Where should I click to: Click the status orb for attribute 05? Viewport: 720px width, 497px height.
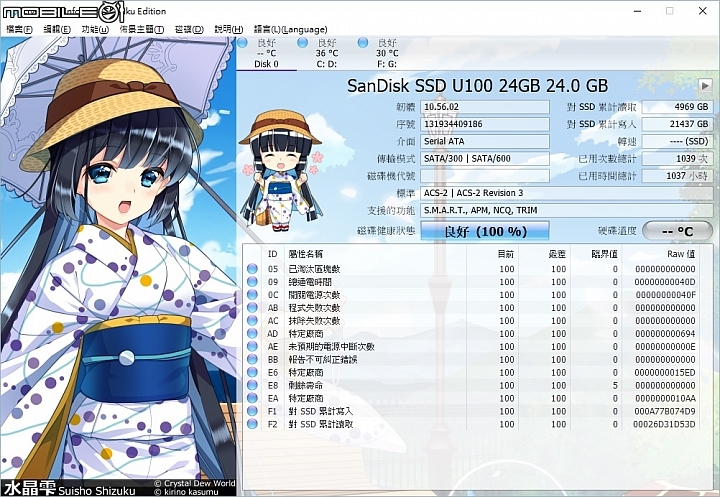click(252, 269)
